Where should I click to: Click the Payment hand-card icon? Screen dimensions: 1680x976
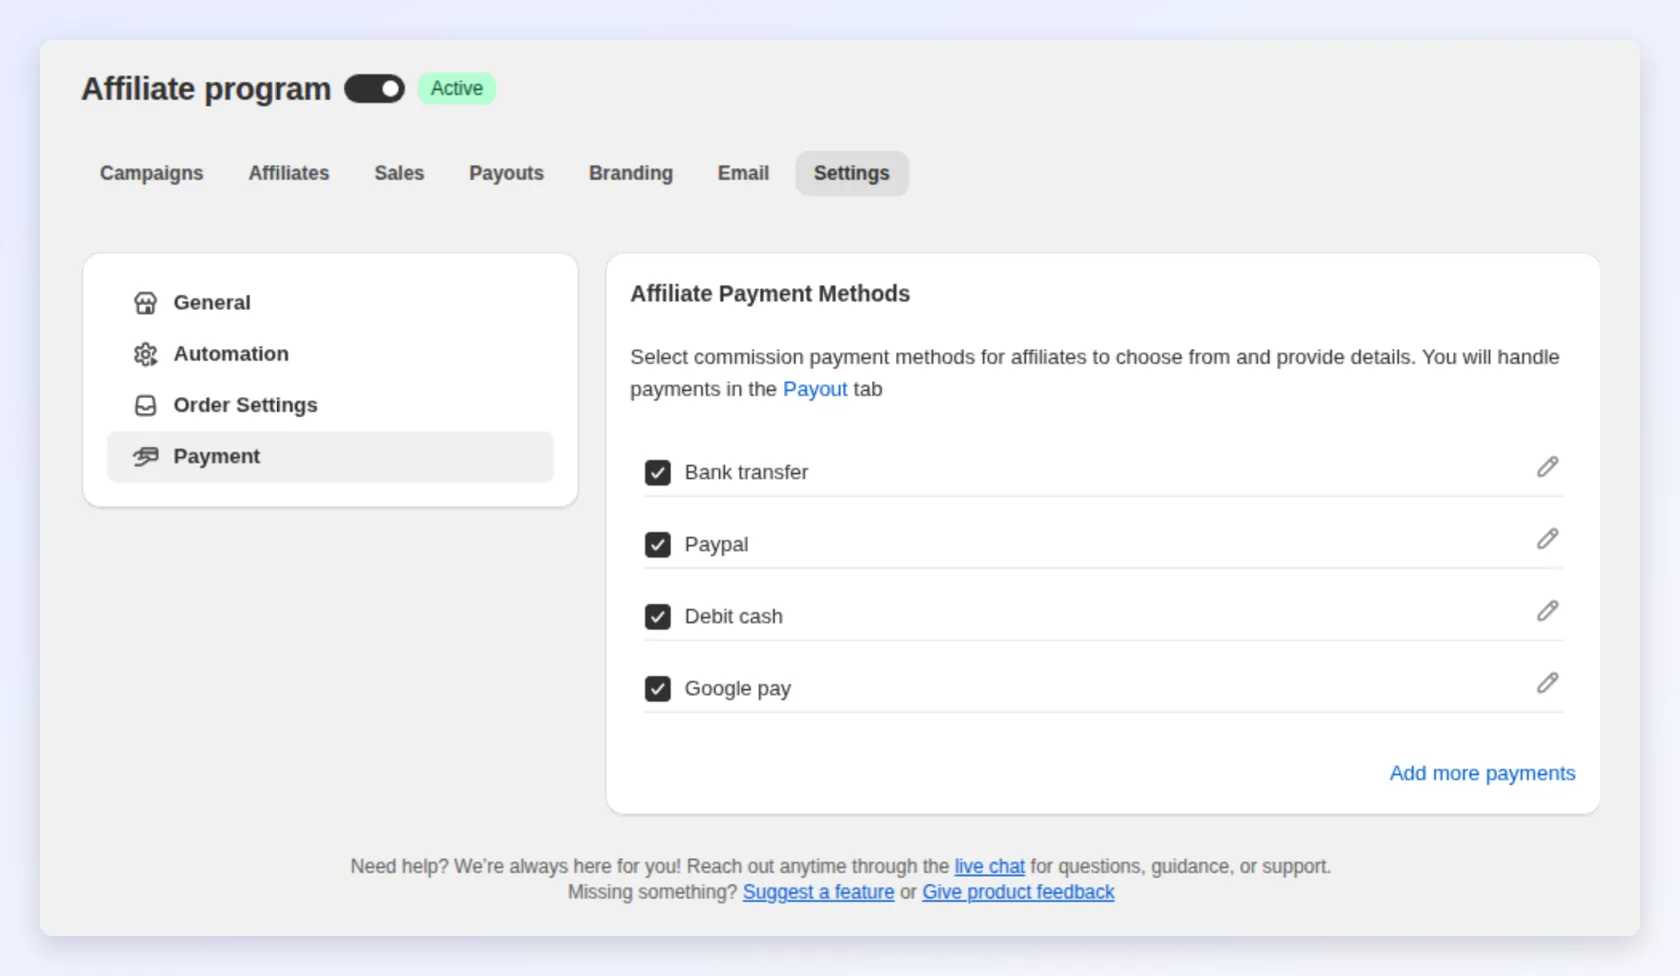click(146, 456)
